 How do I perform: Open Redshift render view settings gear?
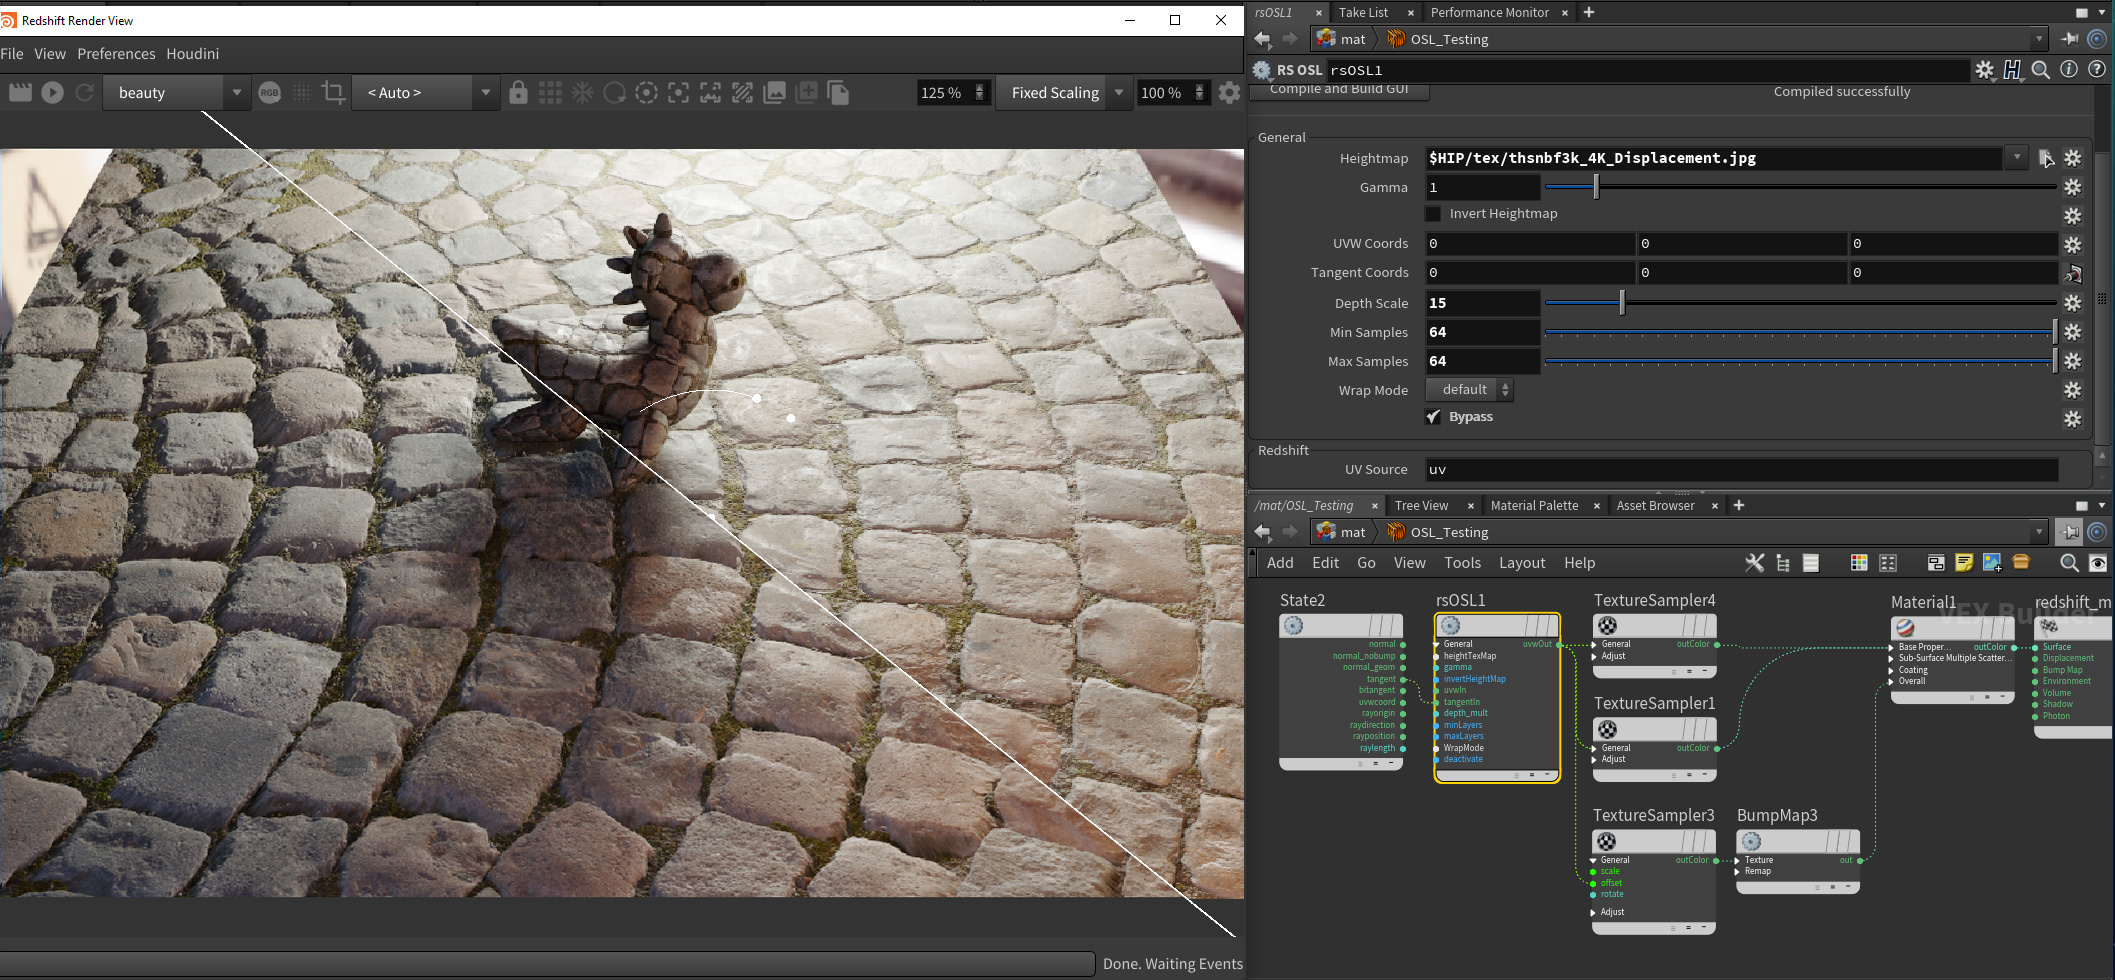pos(1229,92)
